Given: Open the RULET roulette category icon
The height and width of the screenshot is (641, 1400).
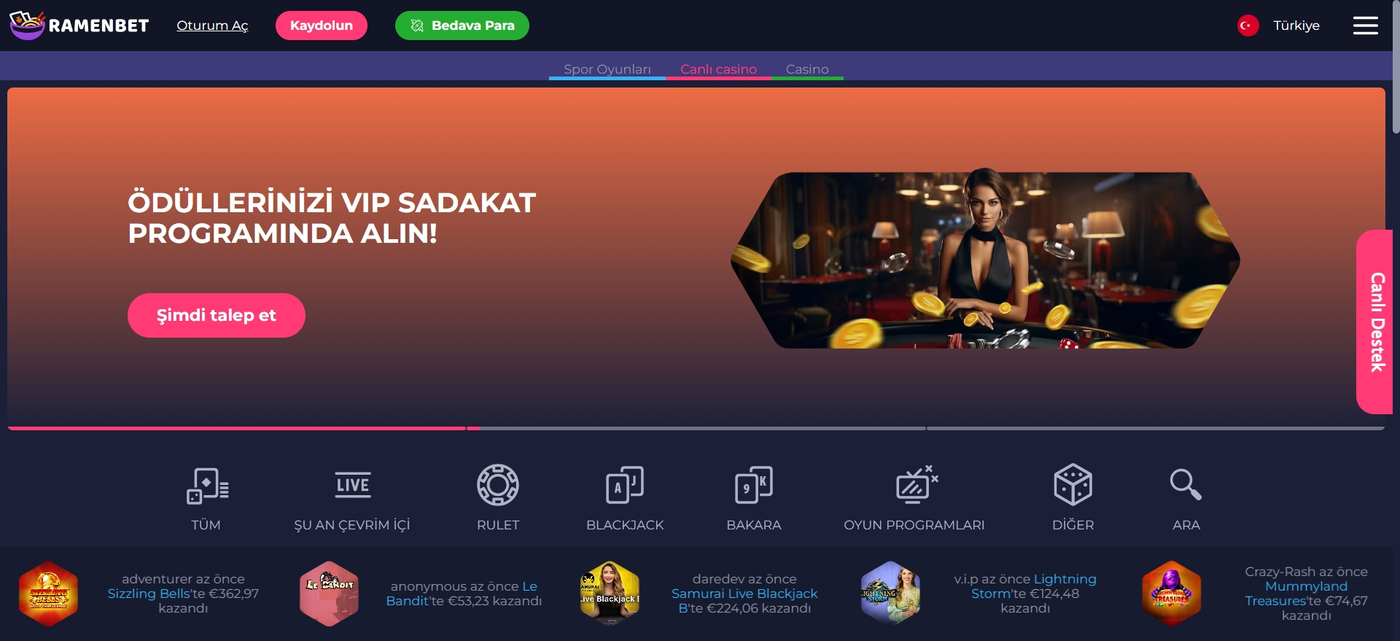Looking at the screenshot, I should (x=498, y=486).
